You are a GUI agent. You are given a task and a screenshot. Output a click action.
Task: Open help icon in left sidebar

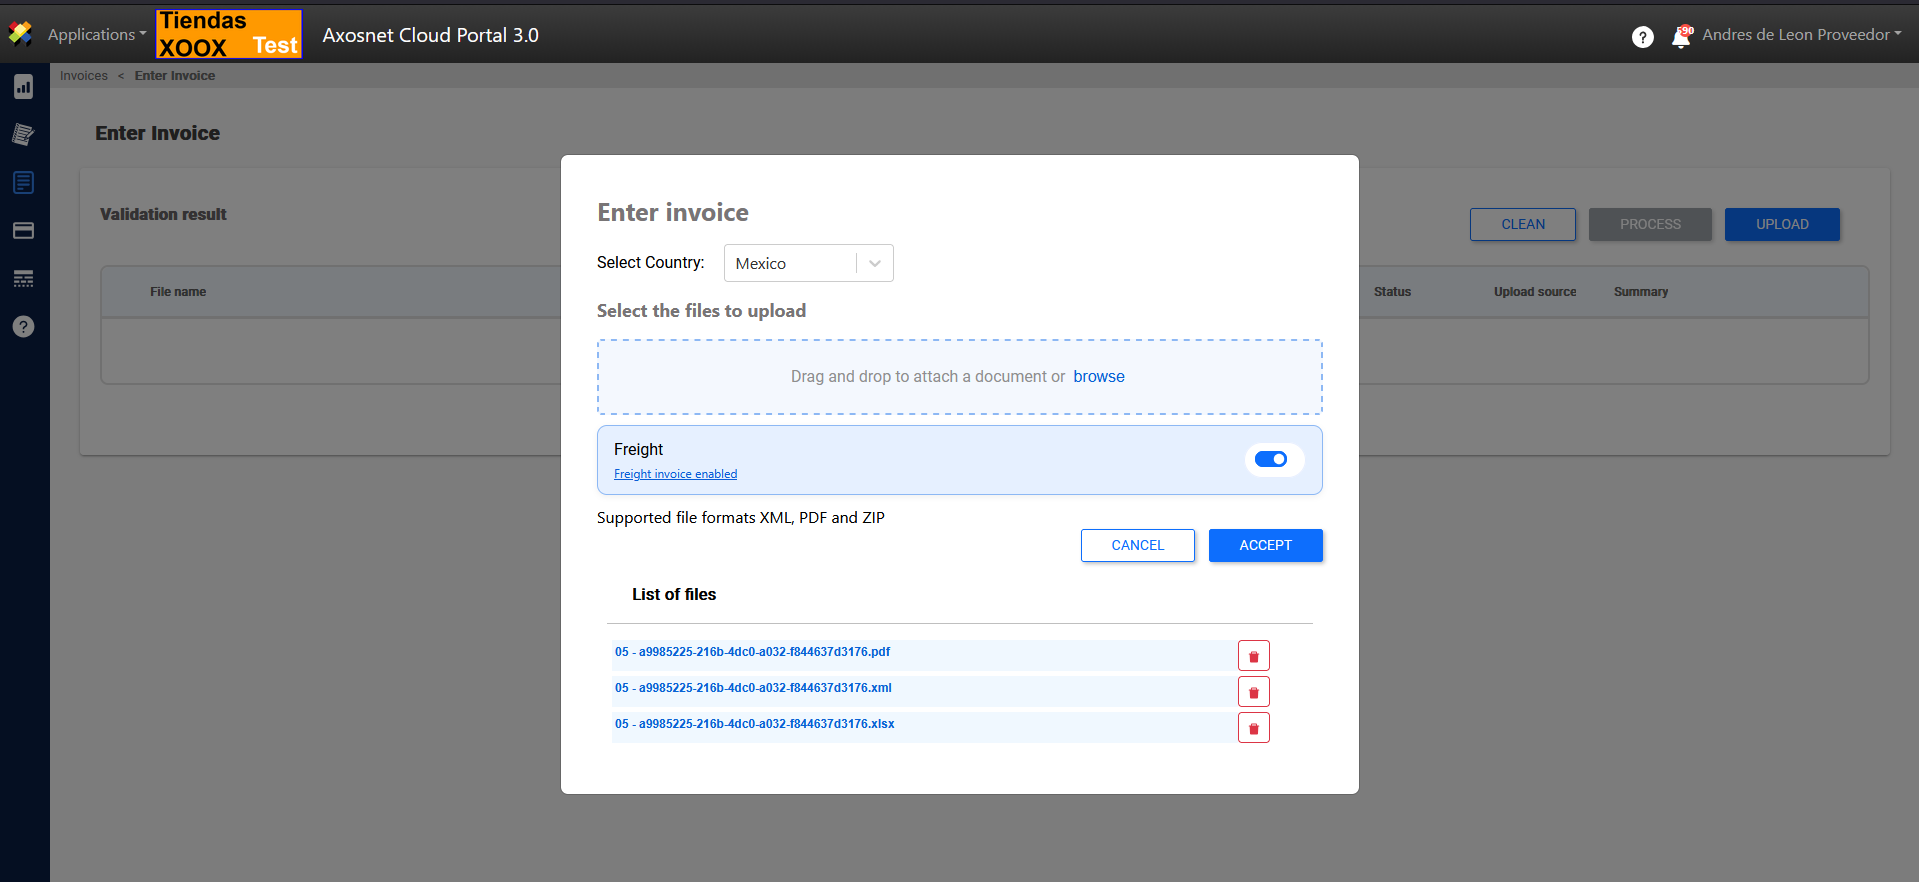click(x=24, y=327)
